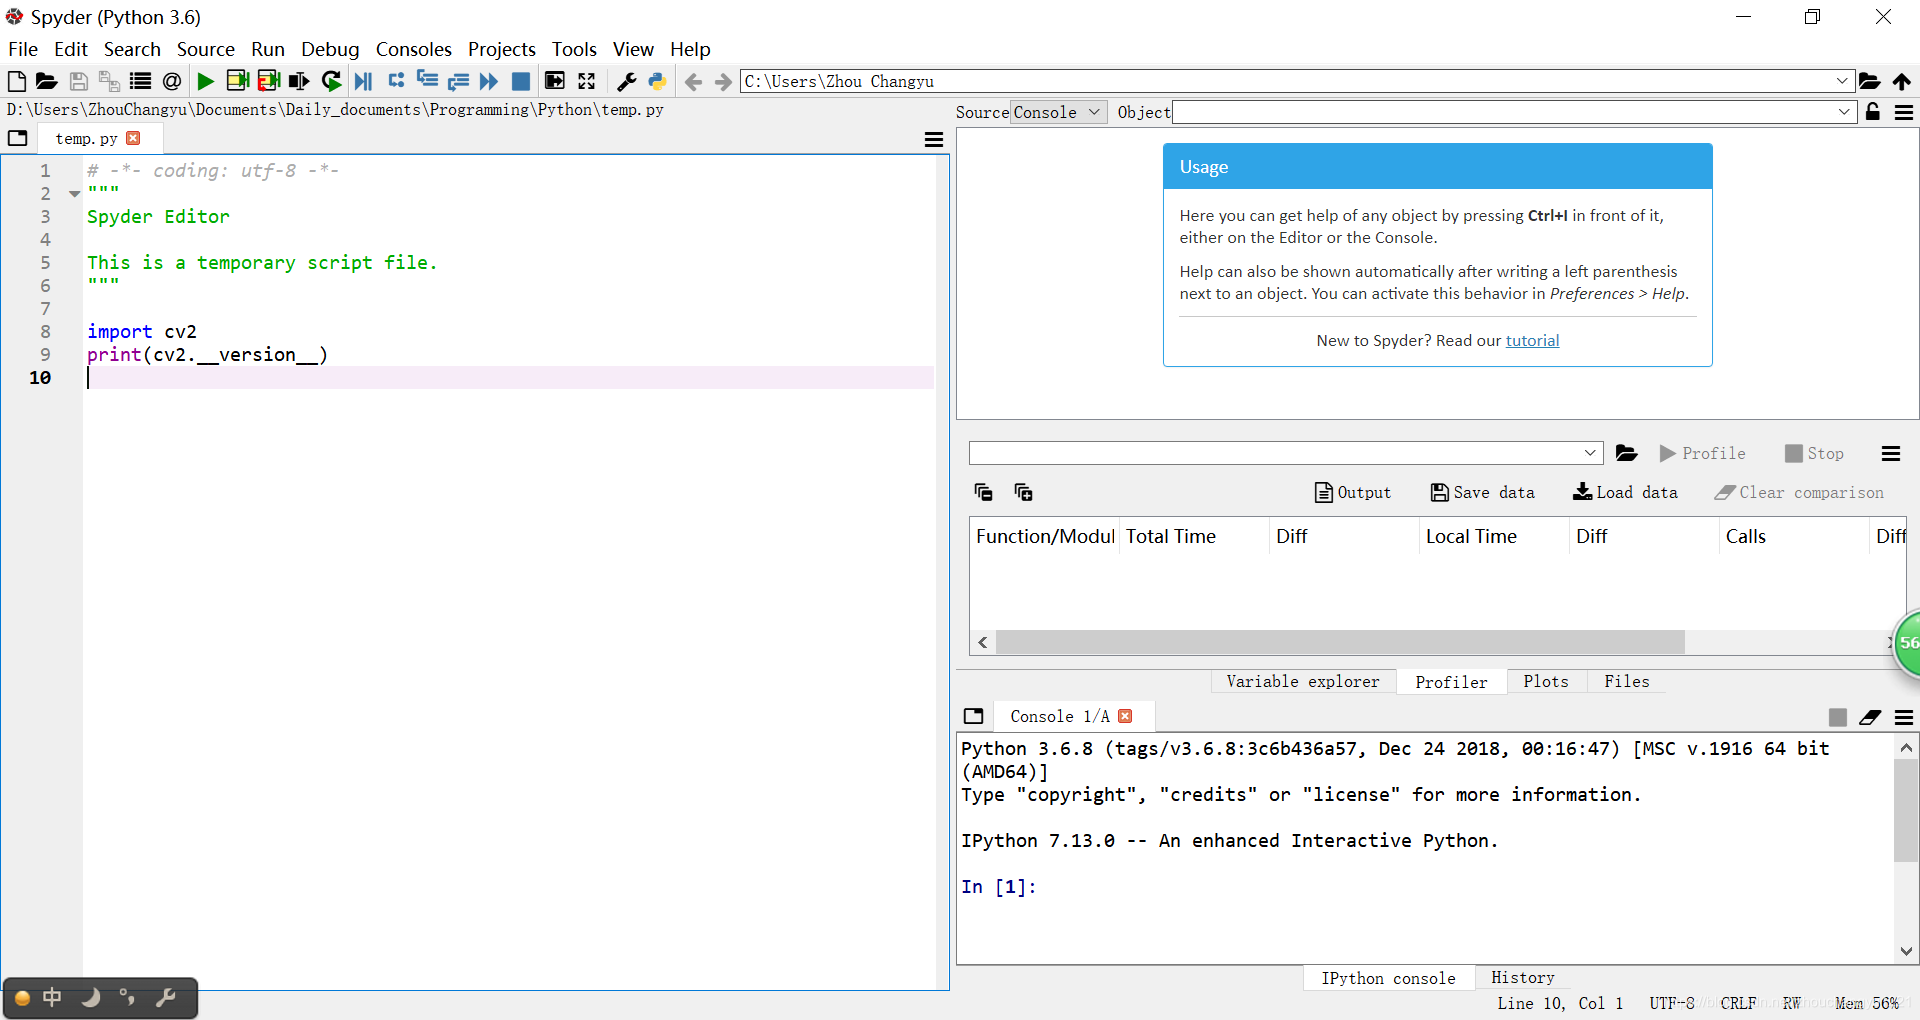Open the Spyder tutorial link
This screenshot has width=1920, height=1020.
click(x=1532, y=340)
